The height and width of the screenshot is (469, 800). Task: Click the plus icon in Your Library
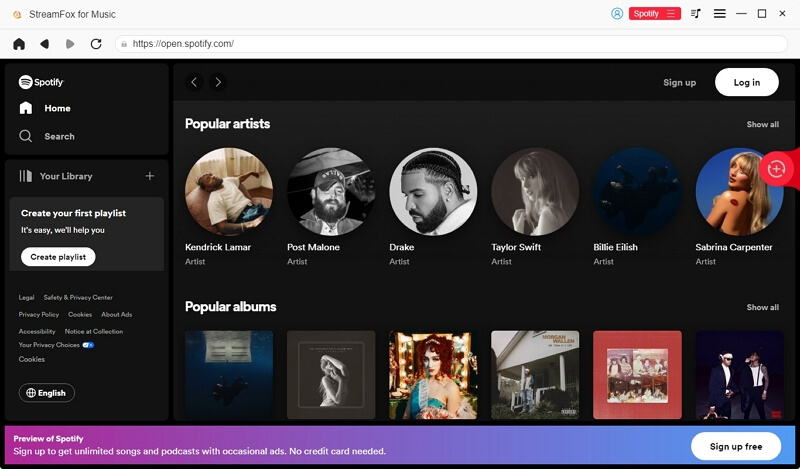pyautogui.click(x=150, y=176)
